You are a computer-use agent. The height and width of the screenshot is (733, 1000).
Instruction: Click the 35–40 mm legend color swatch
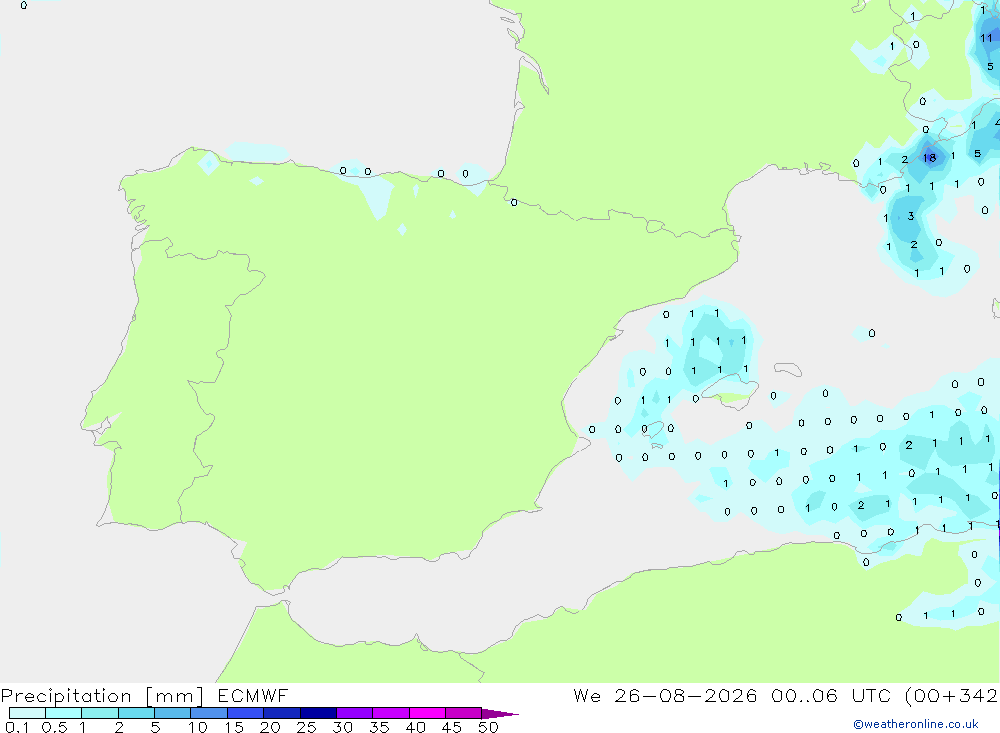click(390, 713)
